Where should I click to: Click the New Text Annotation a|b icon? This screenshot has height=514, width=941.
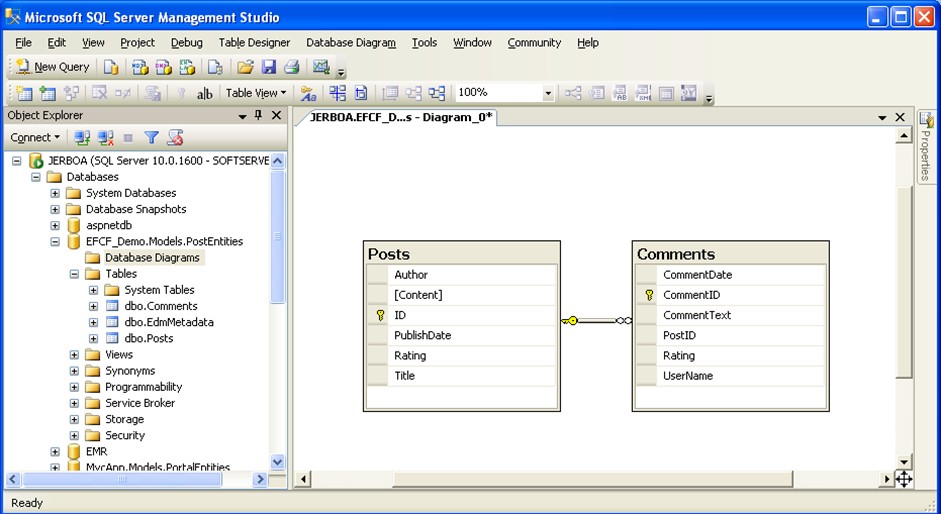[x=205, y=94]
